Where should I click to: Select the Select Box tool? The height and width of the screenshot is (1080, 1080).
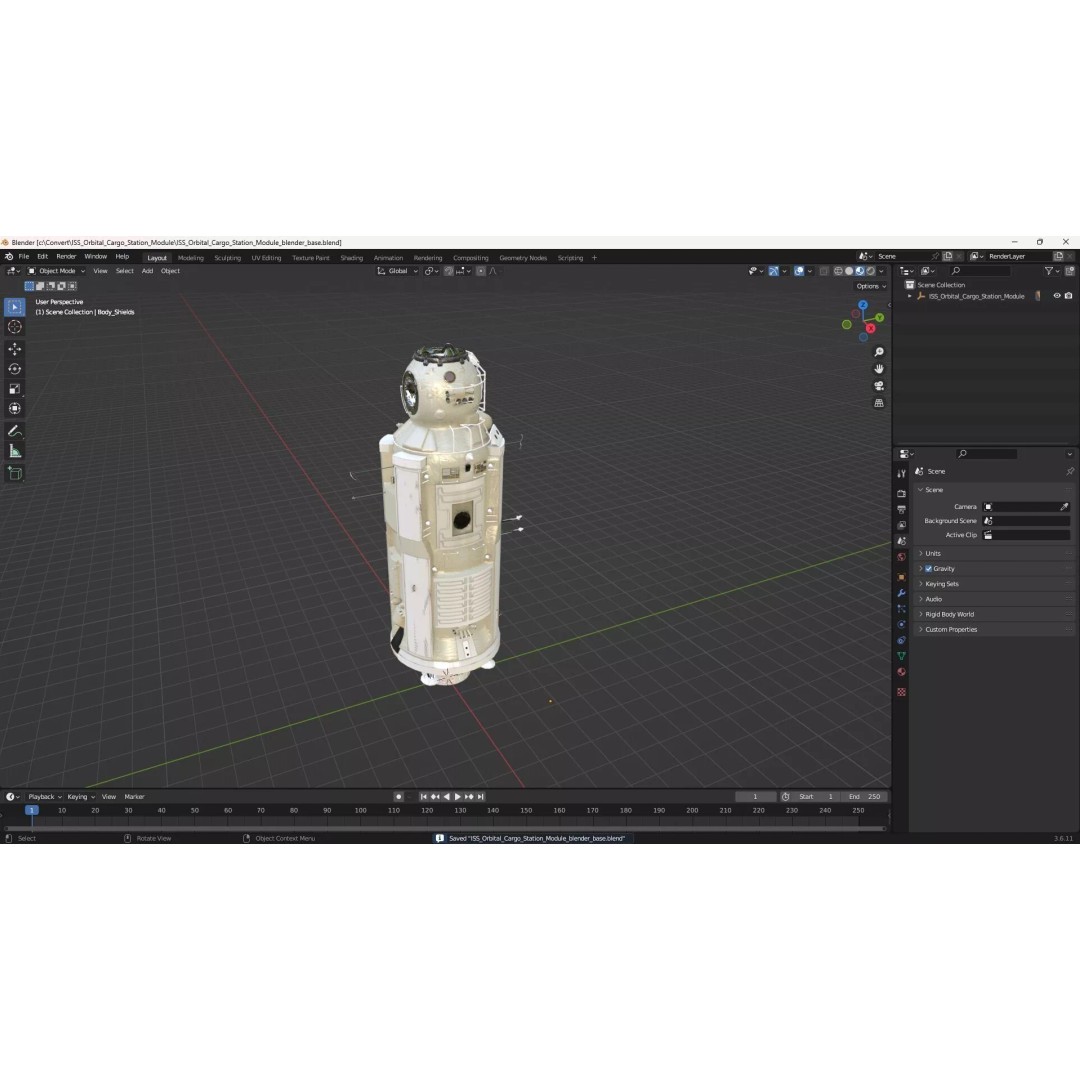pos(14,307)
